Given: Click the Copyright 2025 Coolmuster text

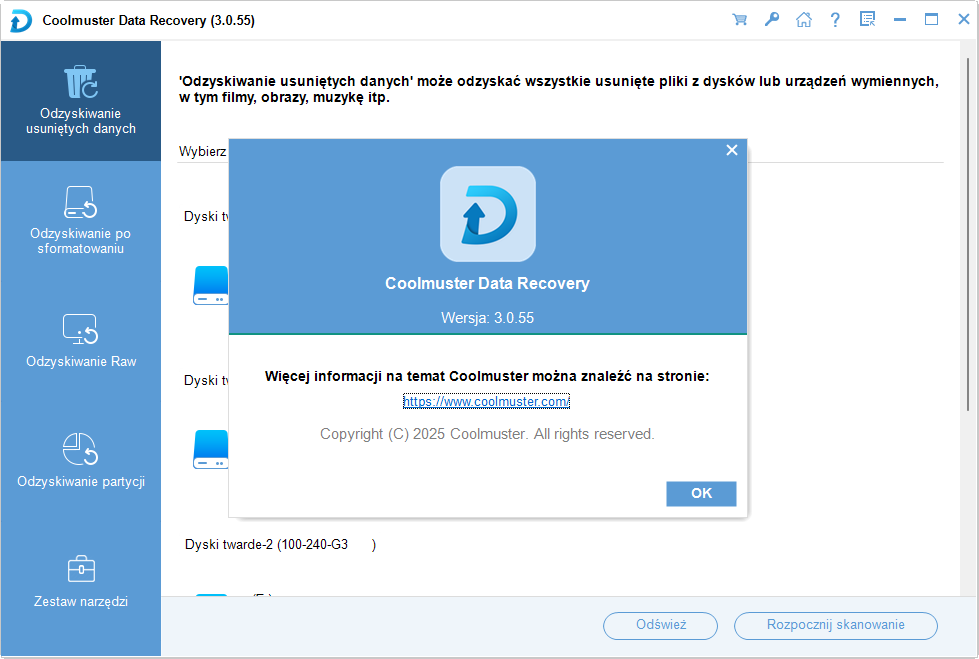Looking at the screenshot, I should tap(487, 434).
